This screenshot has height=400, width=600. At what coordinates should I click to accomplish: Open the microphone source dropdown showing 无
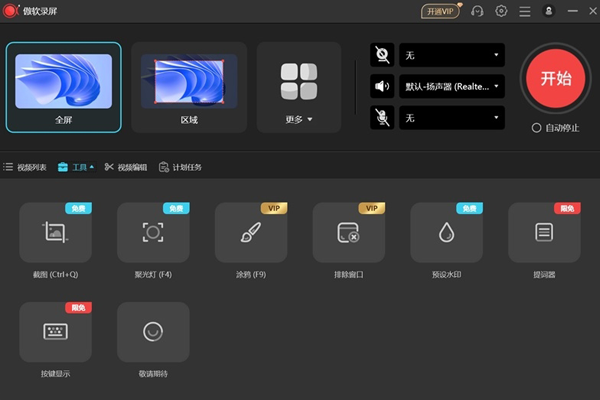point(452,118)
